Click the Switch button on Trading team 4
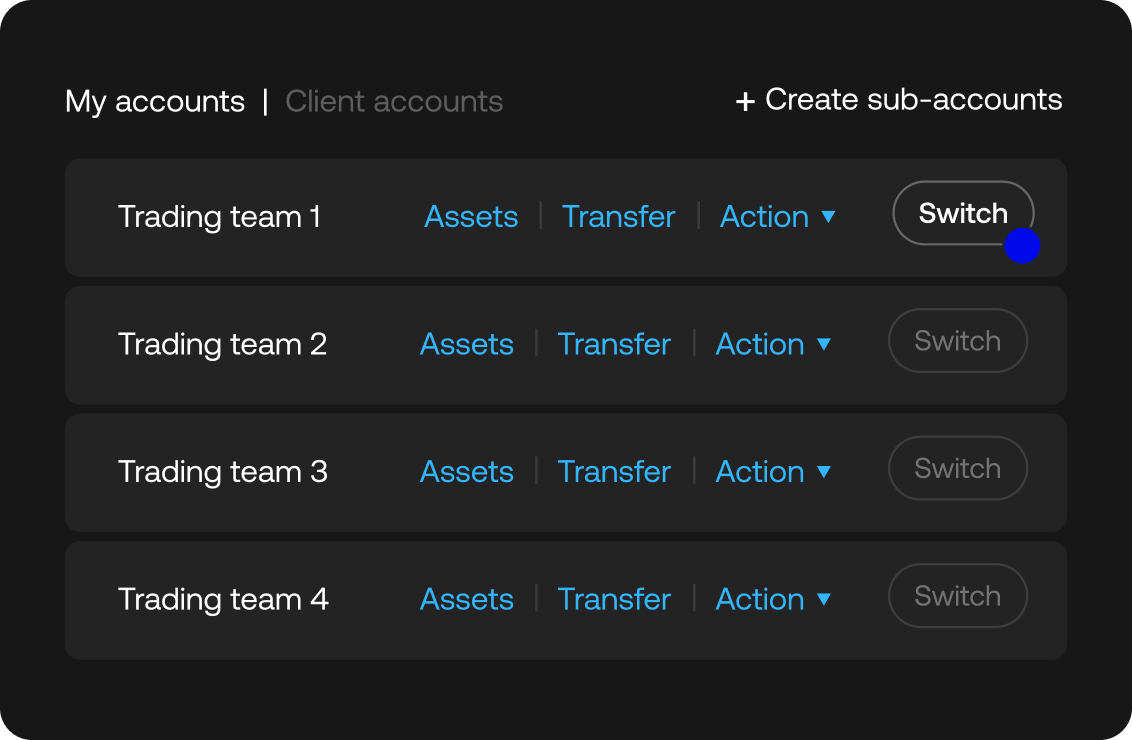The height and width of the screenshot is (740, 1132). pos(957,596)
